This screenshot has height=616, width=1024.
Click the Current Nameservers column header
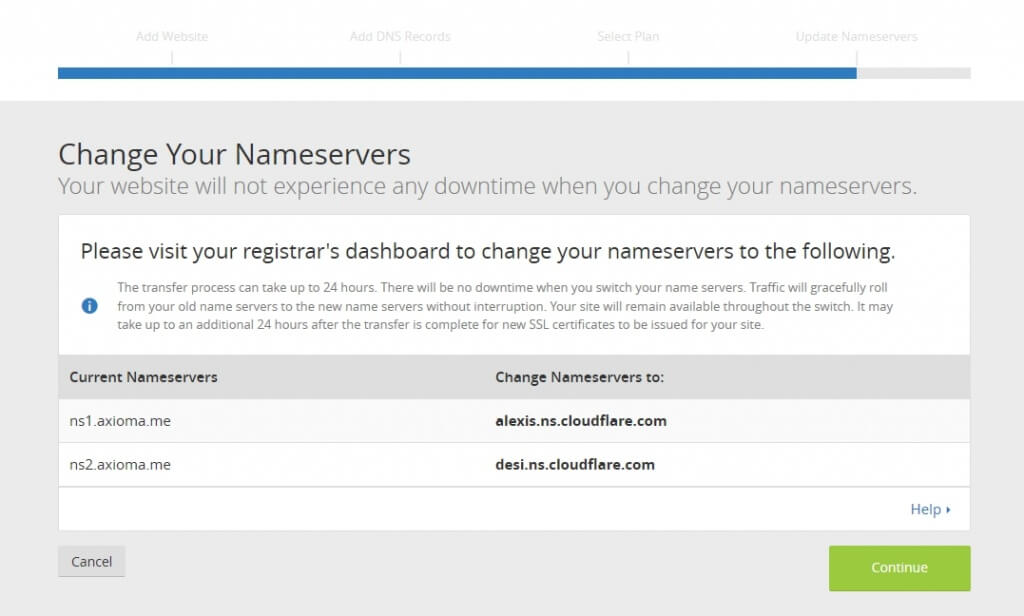[x=143, y=377]
